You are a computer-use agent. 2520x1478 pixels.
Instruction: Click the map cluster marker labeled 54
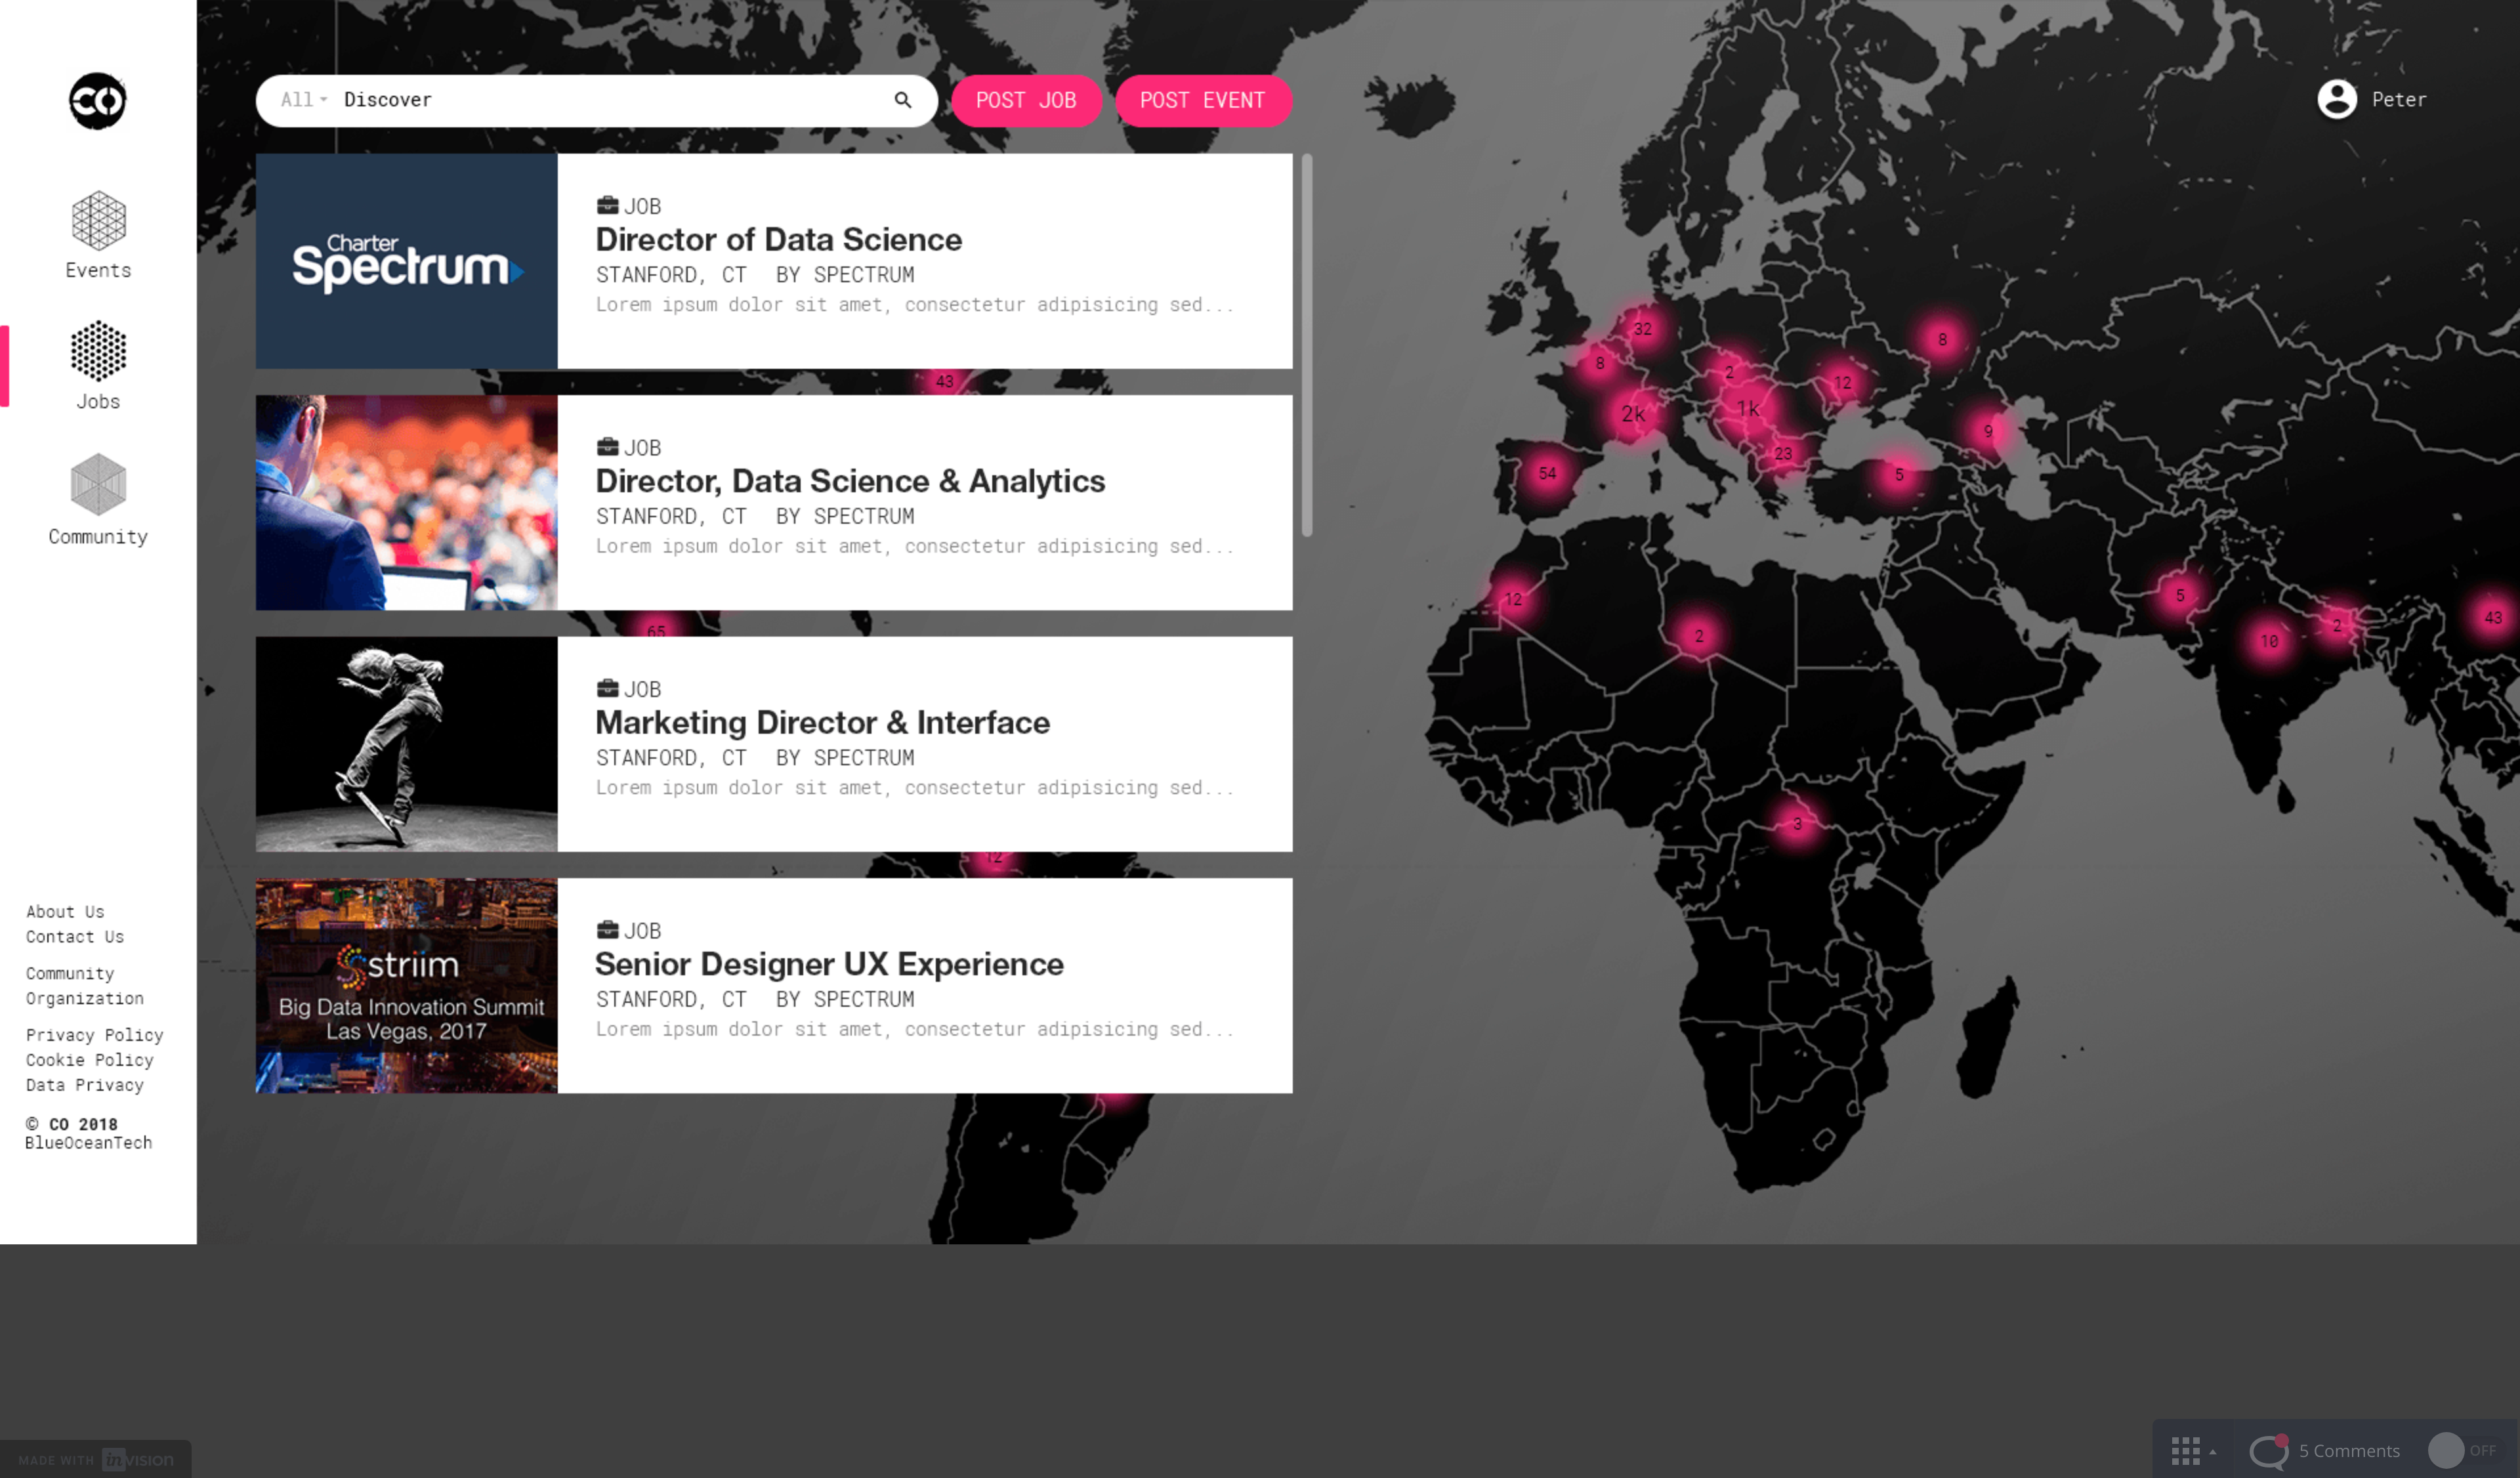(1547, 473)
